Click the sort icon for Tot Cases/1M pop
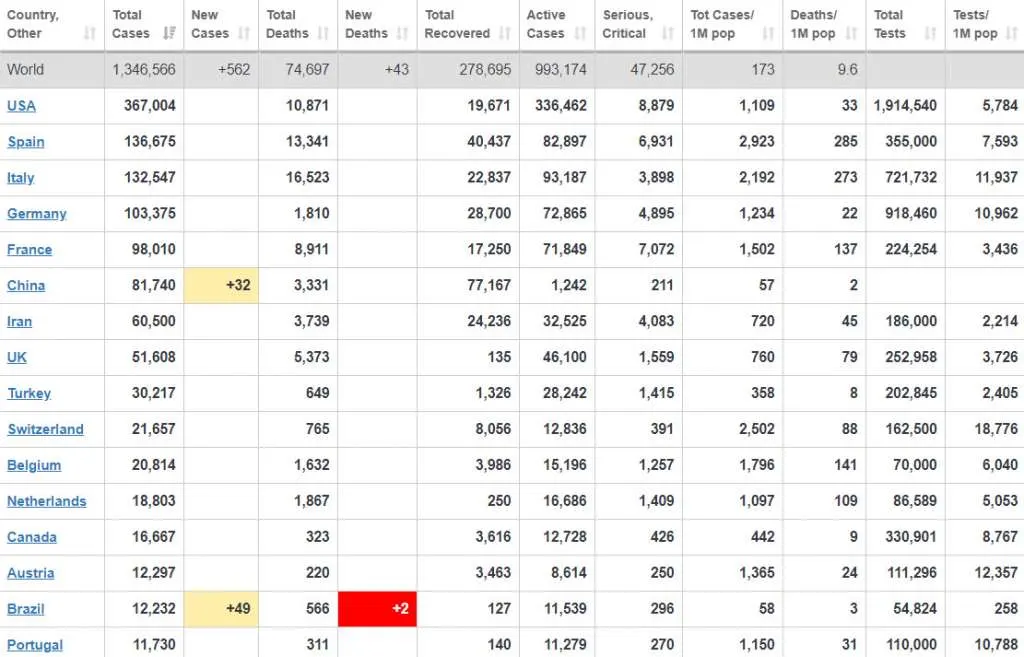This screenshot has width=1024, height=657. [x=768, y=34]
